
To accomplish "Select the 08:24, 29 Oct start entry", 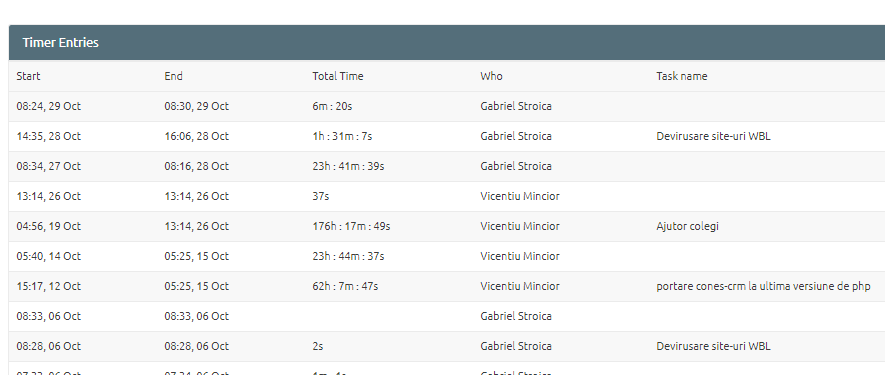I will pyautogui.click(x=49, y=106).
